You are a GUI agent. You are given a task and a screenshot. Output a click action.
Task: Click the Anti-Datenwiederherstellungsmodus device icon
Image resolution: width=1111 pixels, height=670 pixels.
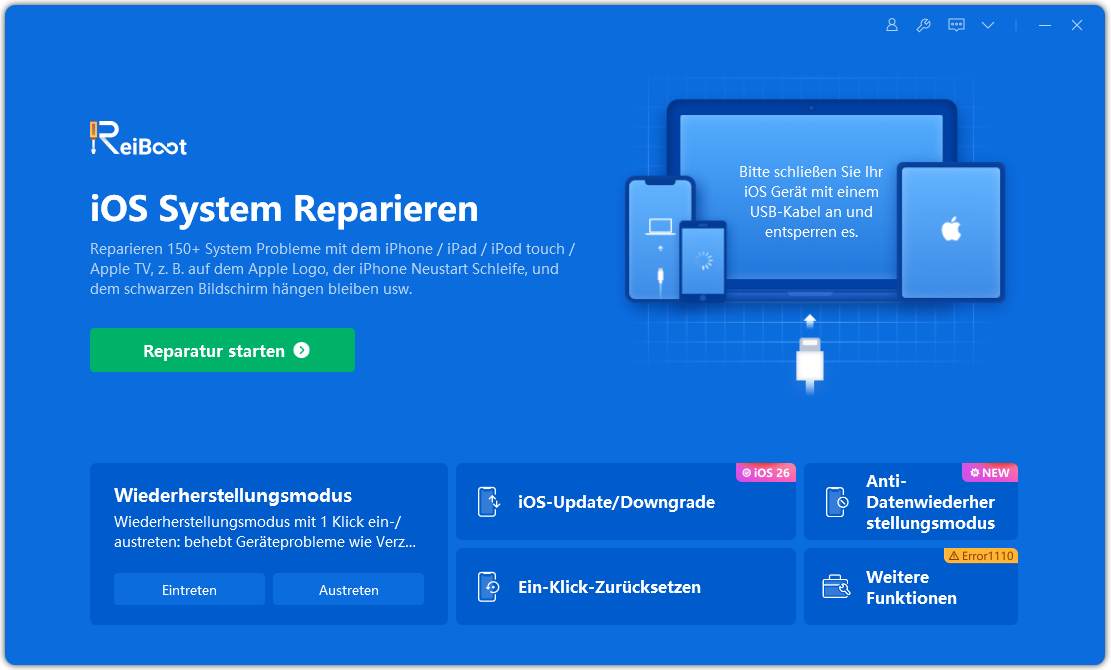[836, 502]
